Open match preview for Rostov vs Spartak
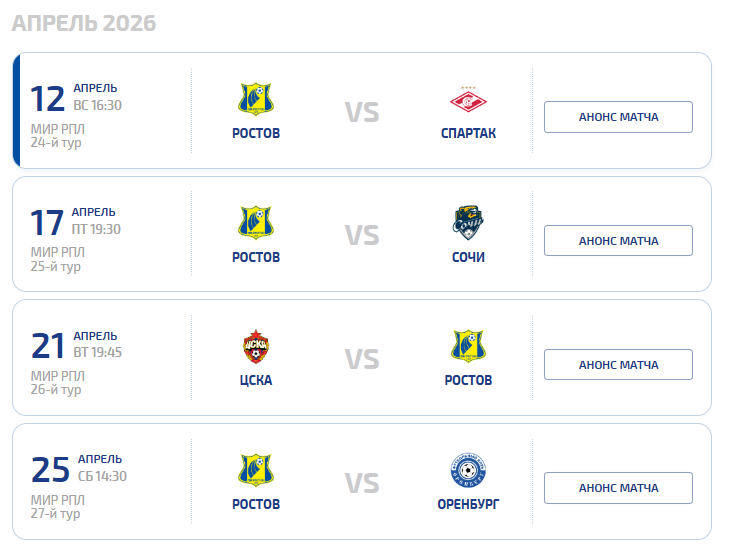Image resolution: width=731 pixels, height=556 pixels. tap(618, 117)
